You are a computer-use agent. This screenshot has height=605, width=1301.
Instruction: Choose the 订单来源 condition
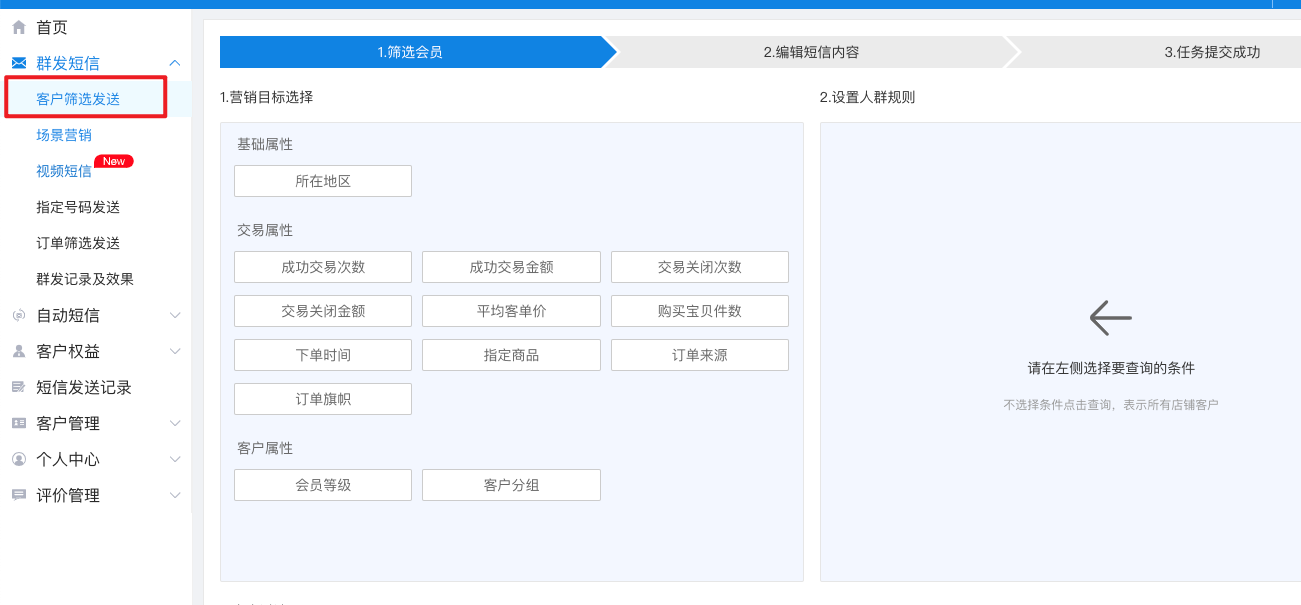[700, 355]
